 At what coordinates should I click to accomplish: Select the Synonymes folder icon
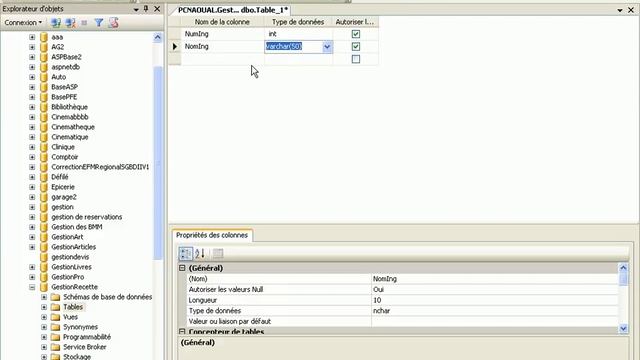point(56,327)
